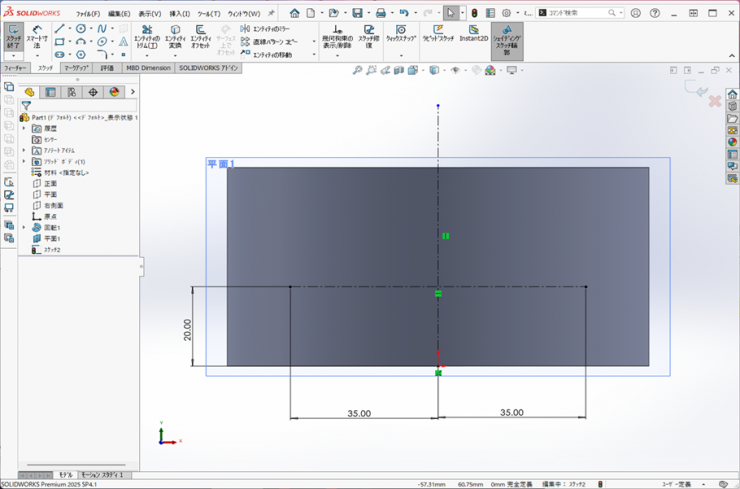The width and height of the screenshot is (740, 489).
Task: Click the 20.00 dimension value
Action: click(188, 330)
